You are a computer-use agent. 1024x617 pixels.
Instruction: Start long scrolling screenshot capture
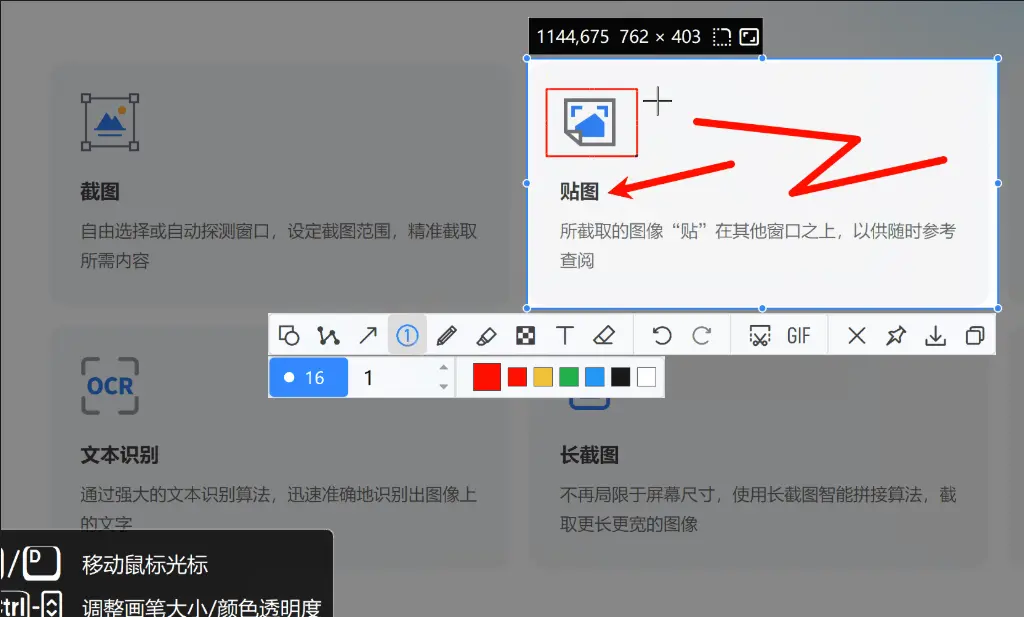(x=759, y=335)
